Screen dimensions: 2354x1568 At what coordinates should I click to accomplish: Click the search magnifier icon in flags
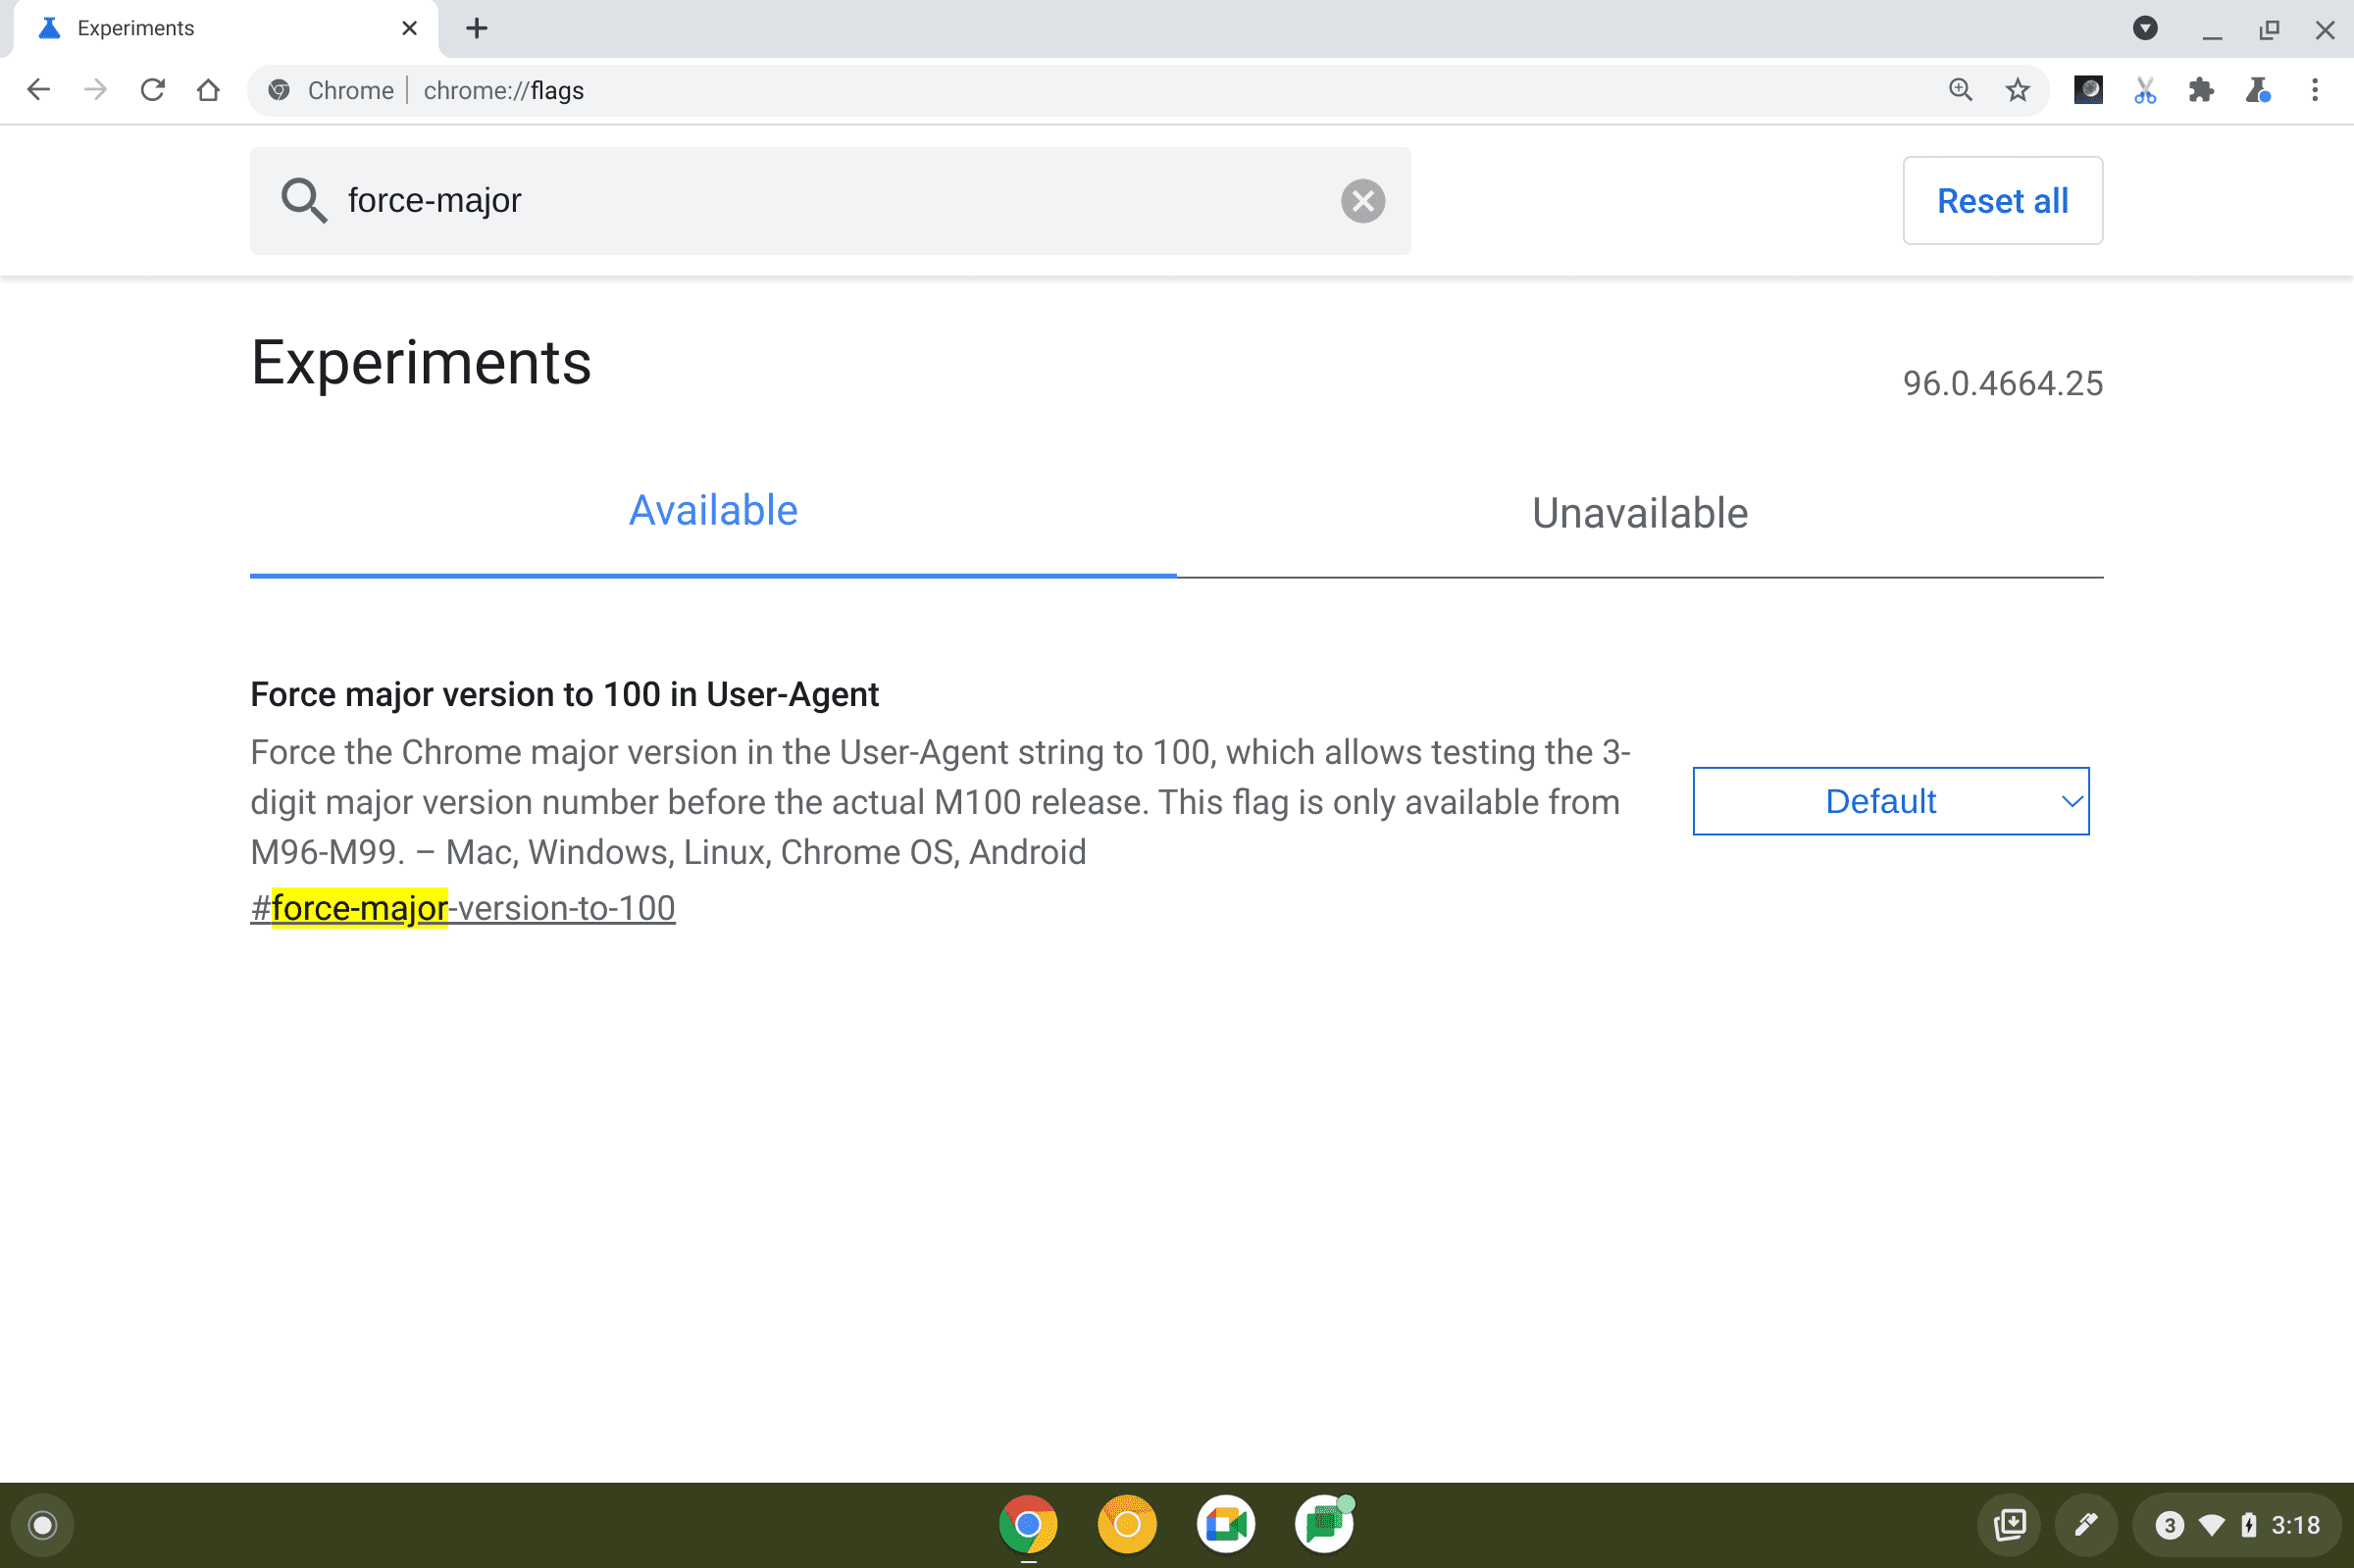(303, 199)
